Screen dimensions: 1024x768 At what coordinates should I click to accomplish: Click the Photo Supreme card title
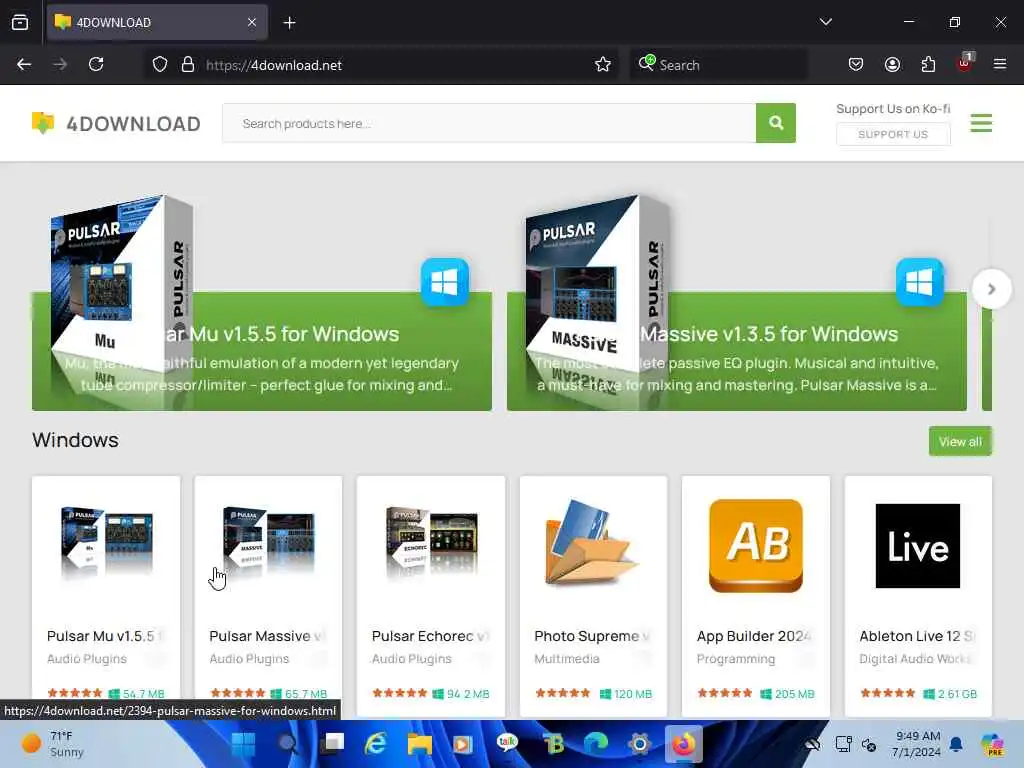pyautogui.click(x=592, y=636)
